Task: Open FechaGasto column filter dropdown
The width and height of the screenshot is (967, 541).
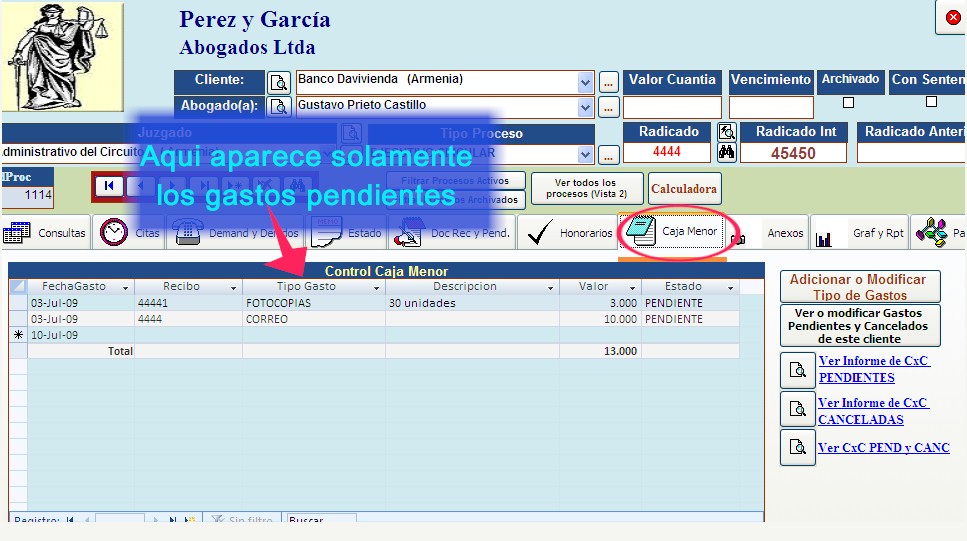Action: [126, 287]
